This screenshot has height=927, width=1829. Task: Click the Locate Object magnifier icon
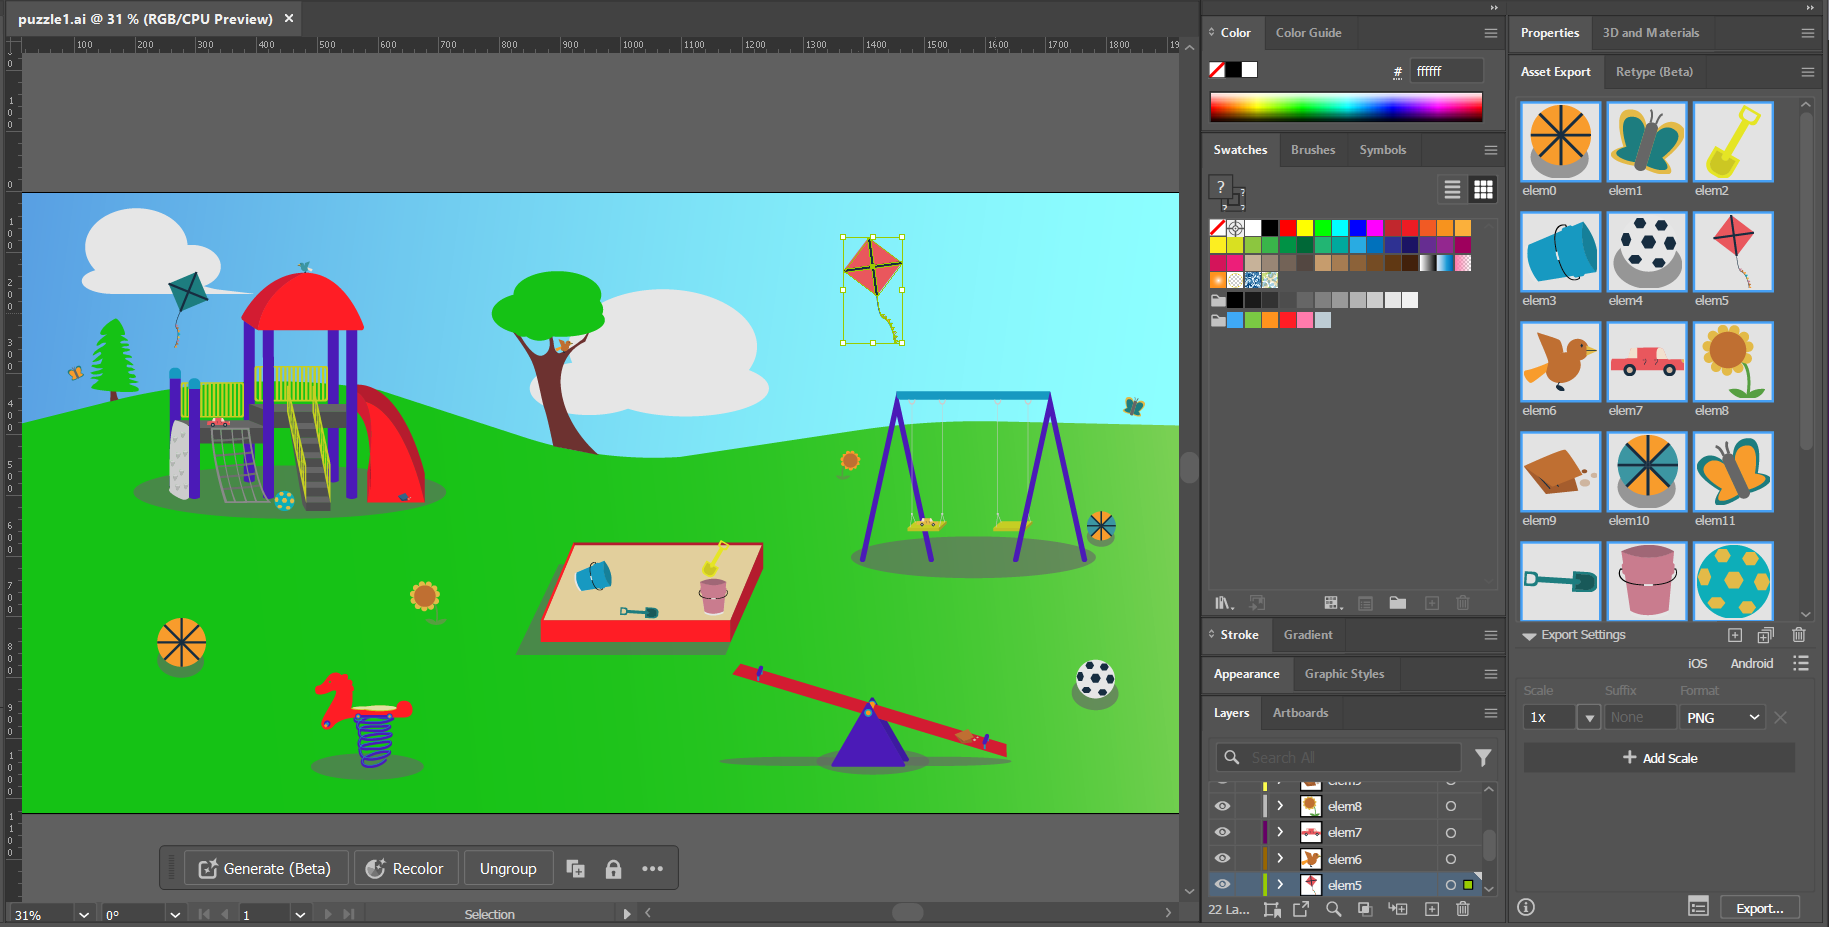tap(1333, 909)
